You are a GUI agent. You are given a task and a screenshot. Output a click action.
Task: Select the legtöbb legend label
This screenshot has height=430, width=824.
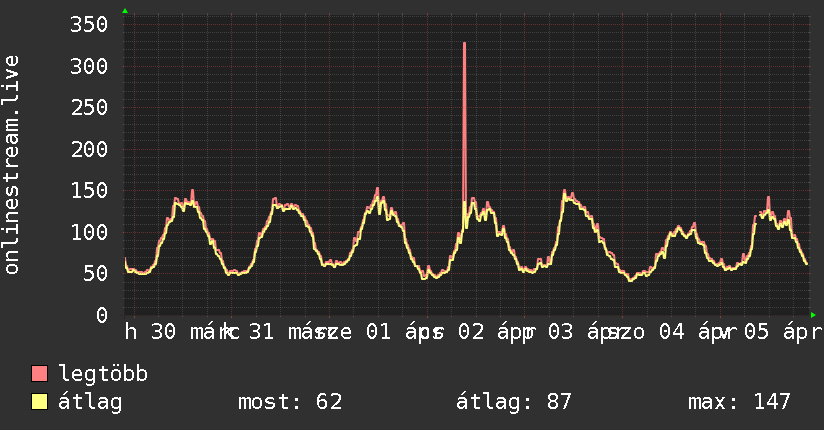pyautogui.click(x=103, y=373)
